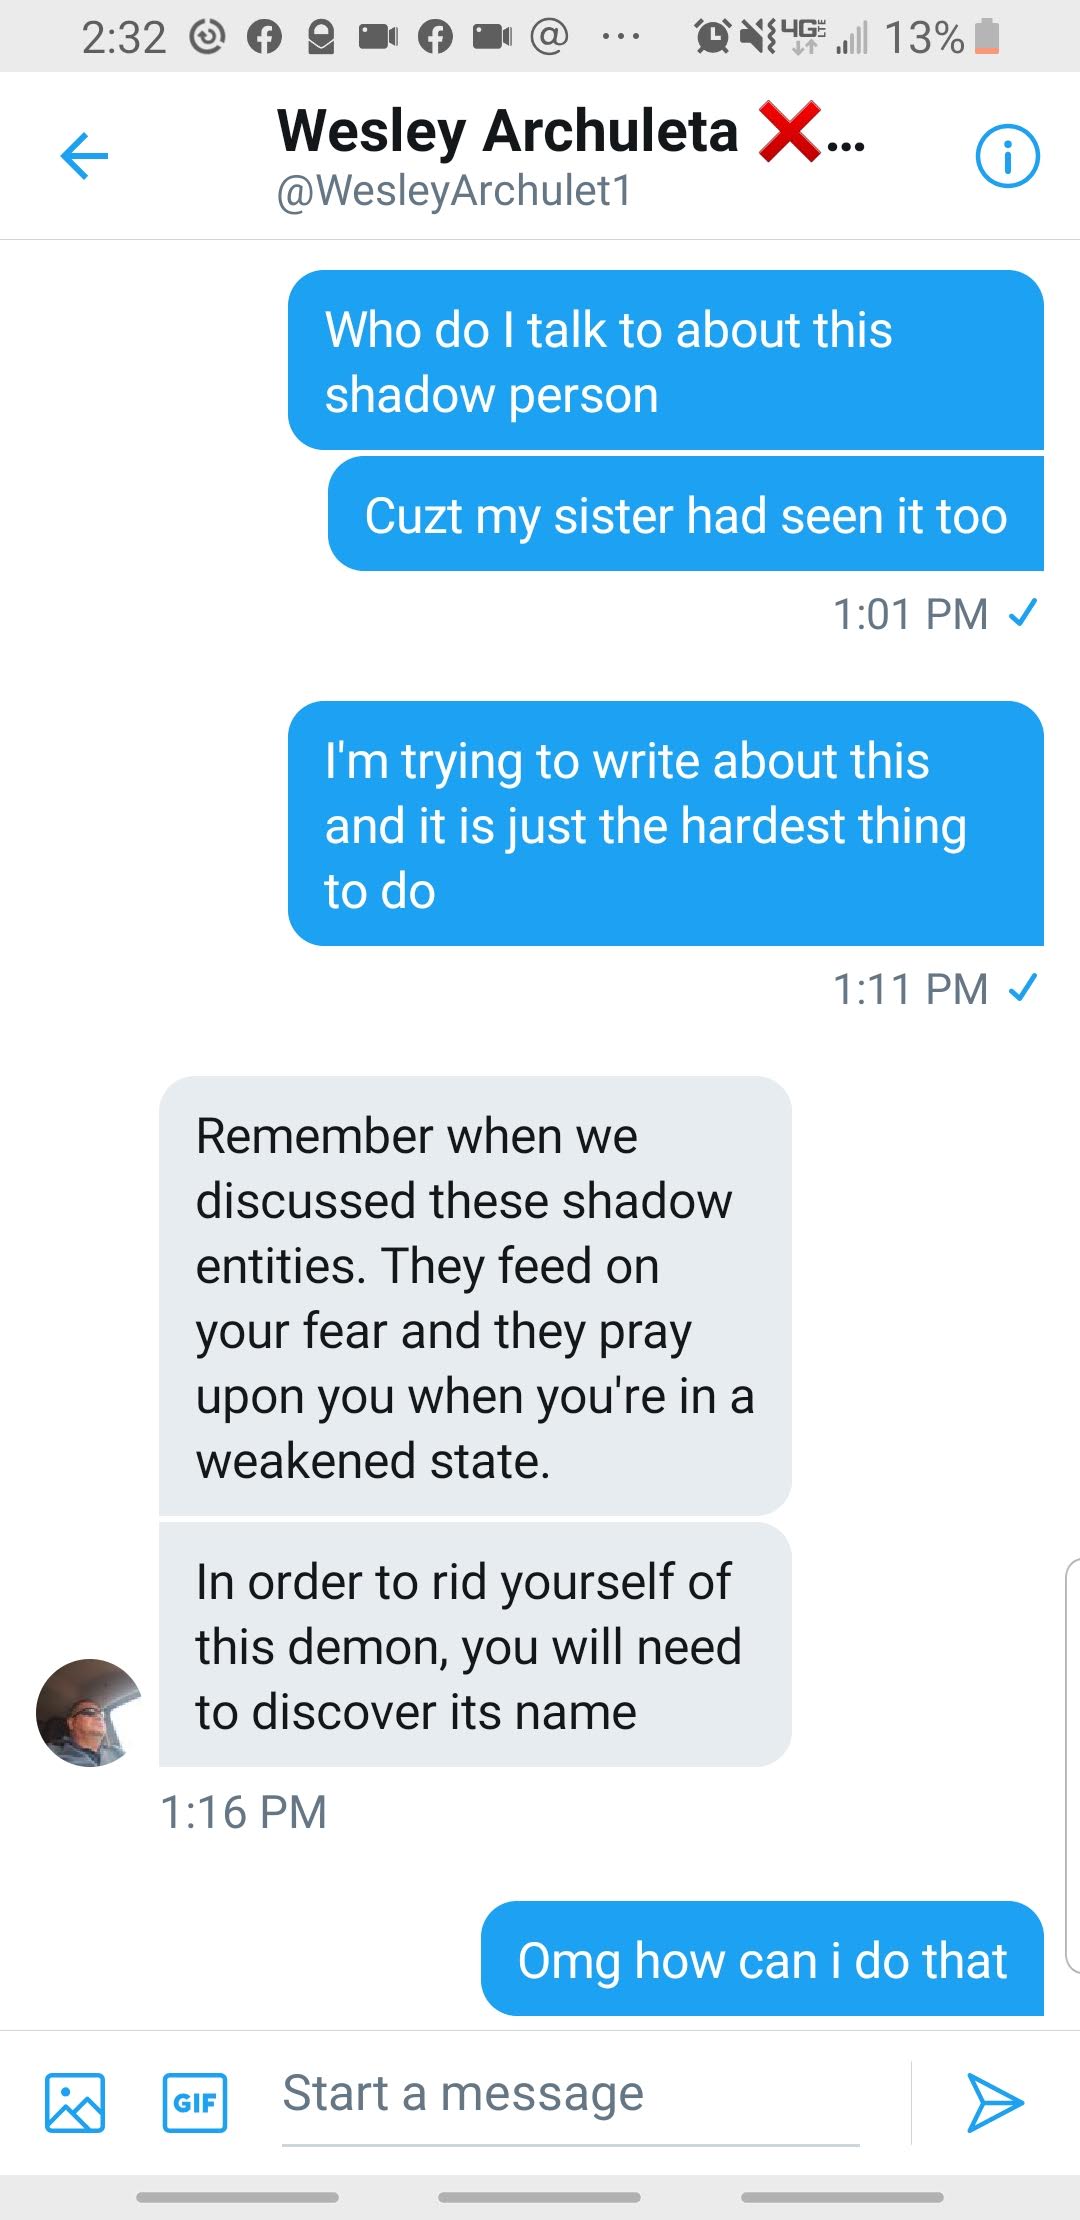Image resolution: width=1080 pixels, height=2220 pixels.
Task: Tap 'Remember when we discussed' message bubble
Action: click(475, 1296)
